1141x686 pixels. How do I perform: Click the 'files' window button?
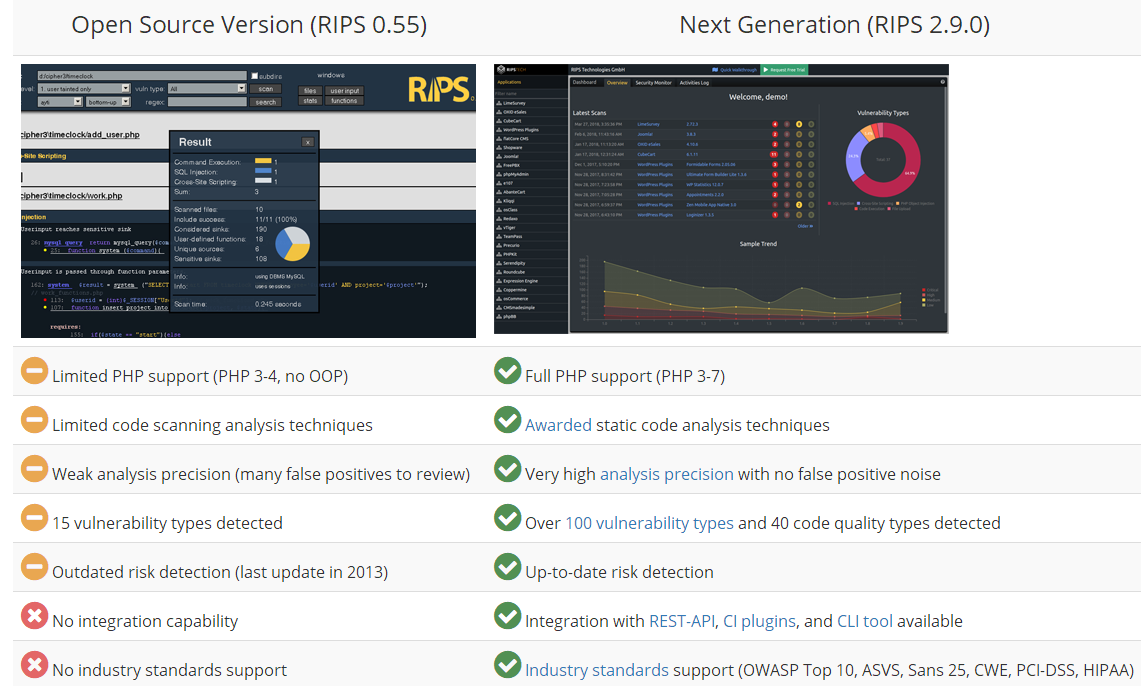pos(310,90)
